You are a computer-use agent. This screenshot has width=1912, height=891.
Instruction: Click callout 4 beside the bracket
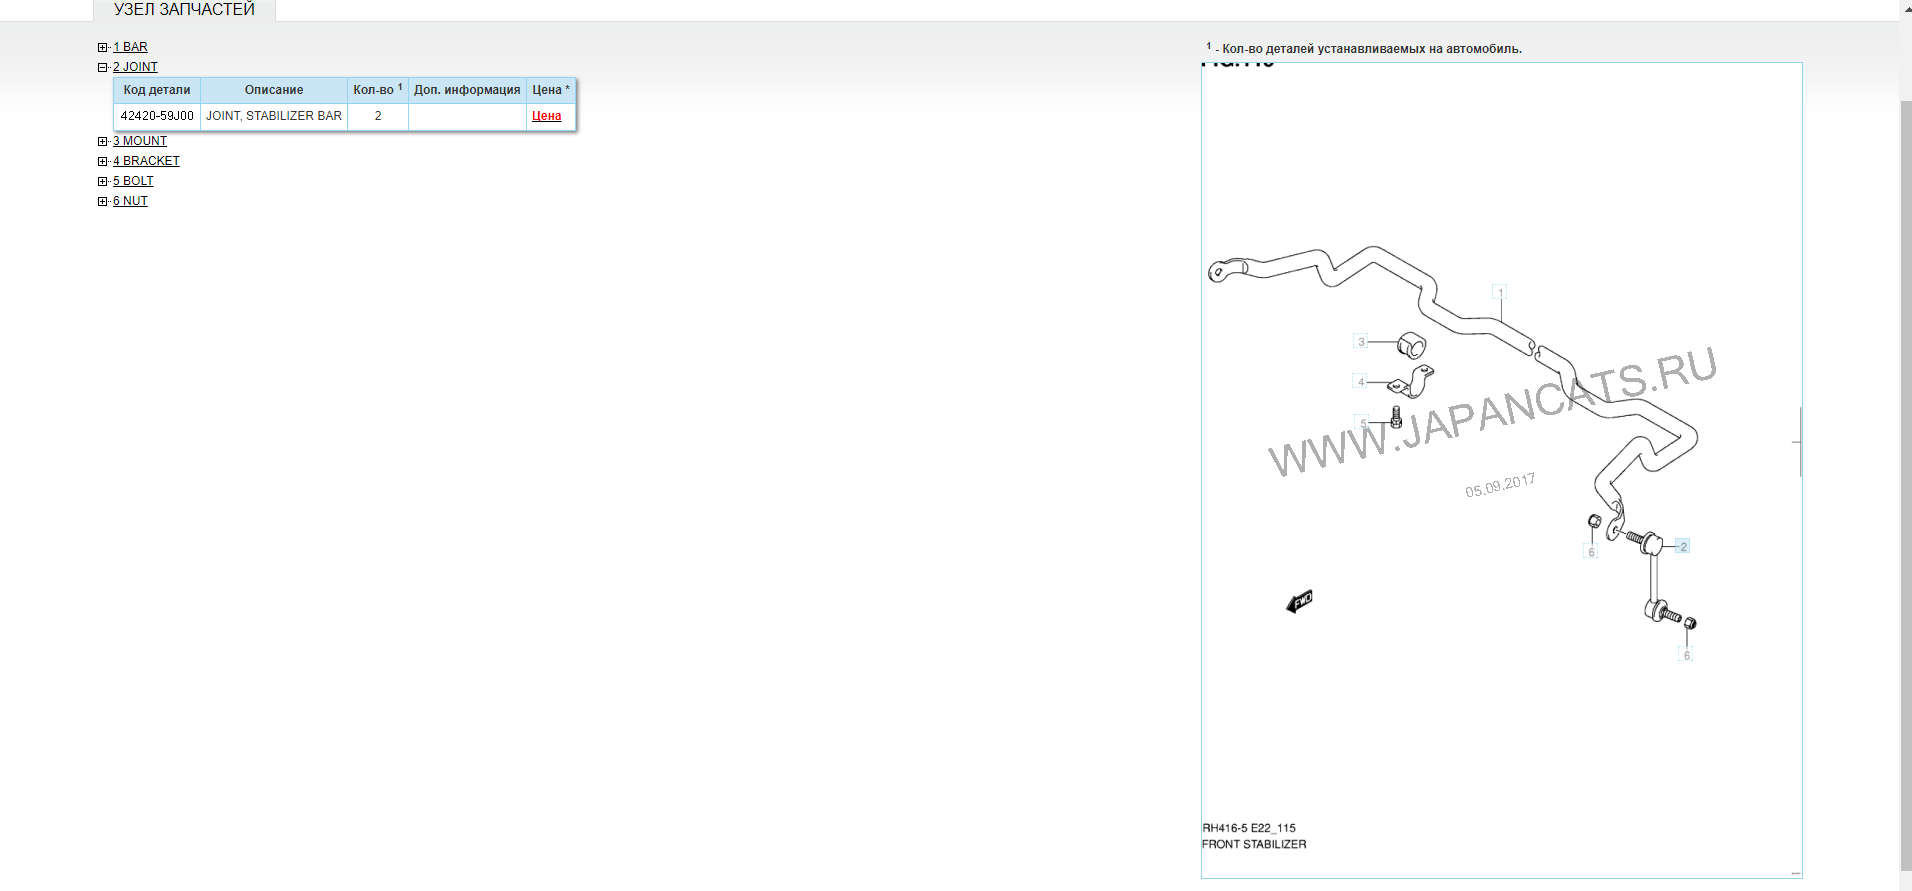coord(1360,382)
